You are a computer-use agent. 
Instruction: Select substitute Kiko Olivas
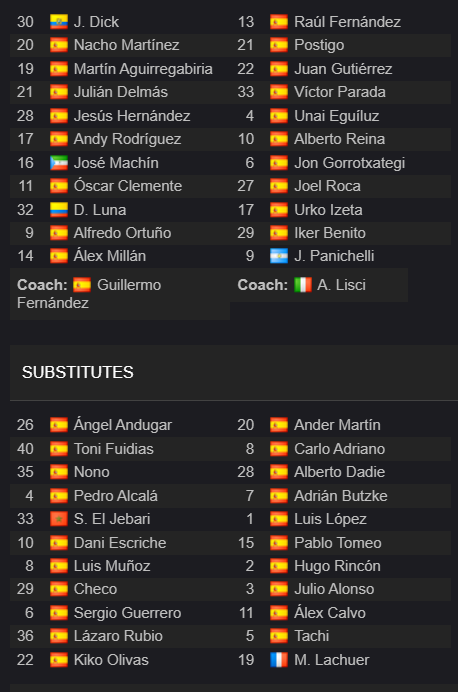coord(111,660)
